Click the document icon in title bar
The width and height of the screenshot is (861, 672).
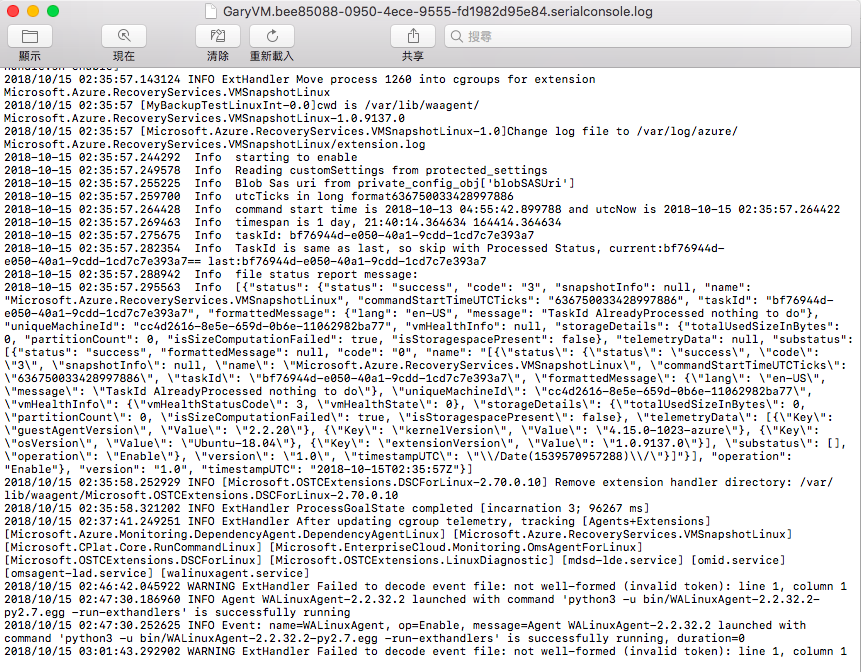210,12
